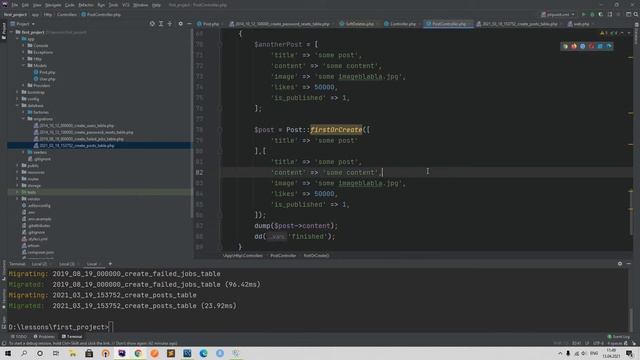Open the notification center icon
Screen dimensions: 640x360
(629, 353)
